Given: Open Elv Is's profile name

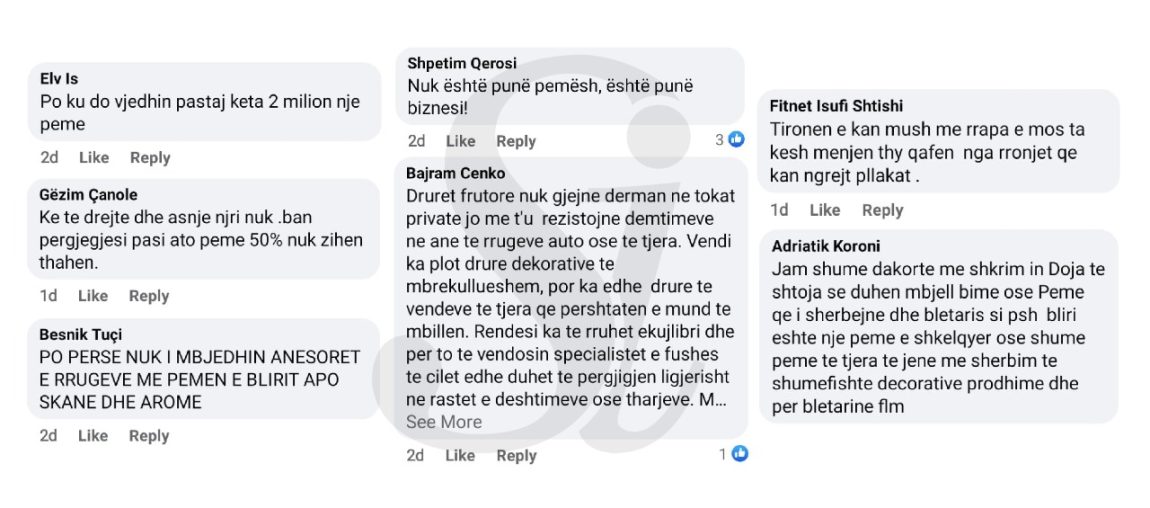Looking at the screenshot, I should pos(59,79).
